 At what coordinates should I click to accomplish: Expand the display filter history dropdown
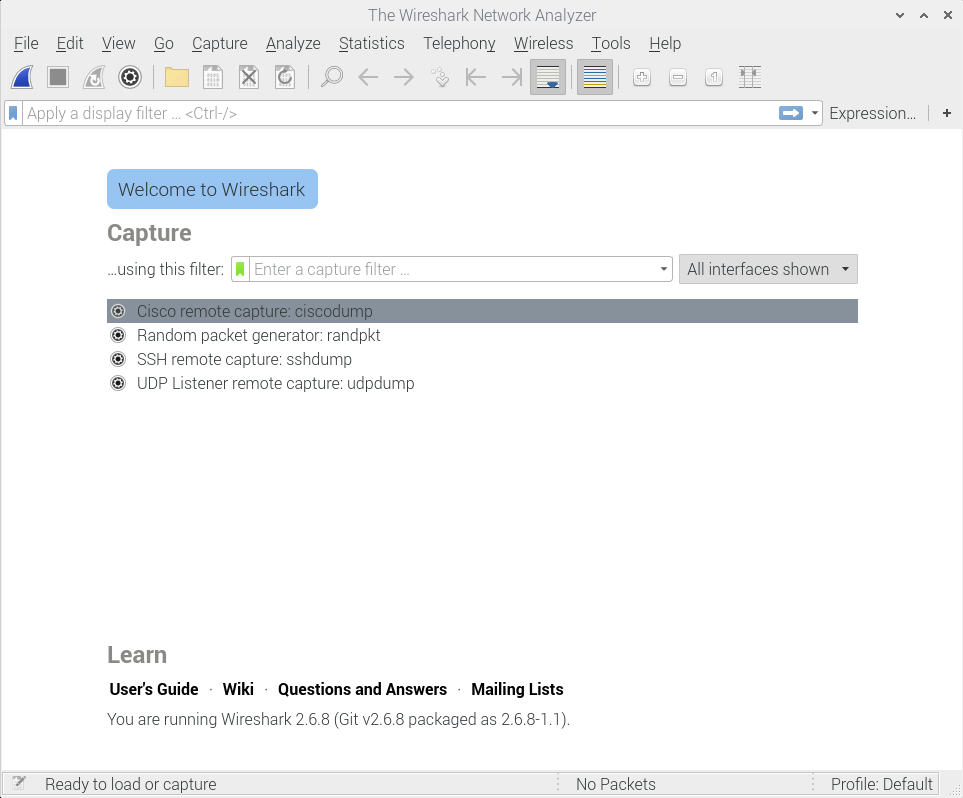coord(814,113)
